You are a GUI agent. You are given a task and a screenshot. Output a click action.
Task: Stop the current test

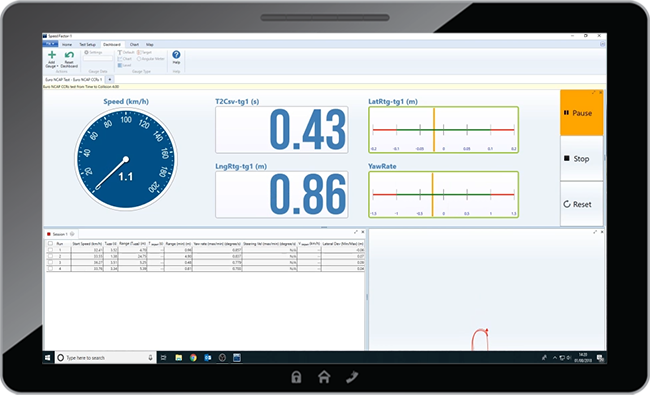(x=582, y=158)
